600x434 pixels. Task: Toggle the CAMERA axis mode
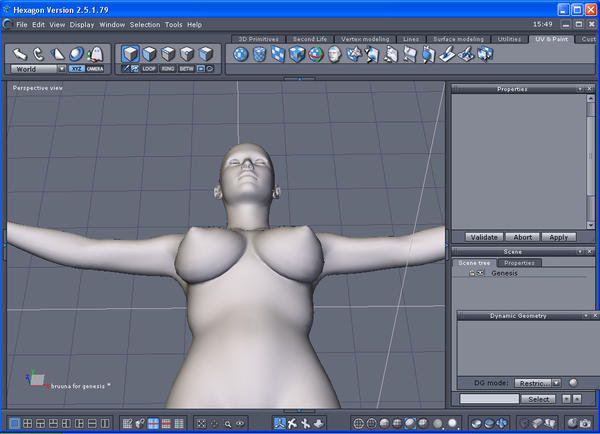(x=95, y=69)
